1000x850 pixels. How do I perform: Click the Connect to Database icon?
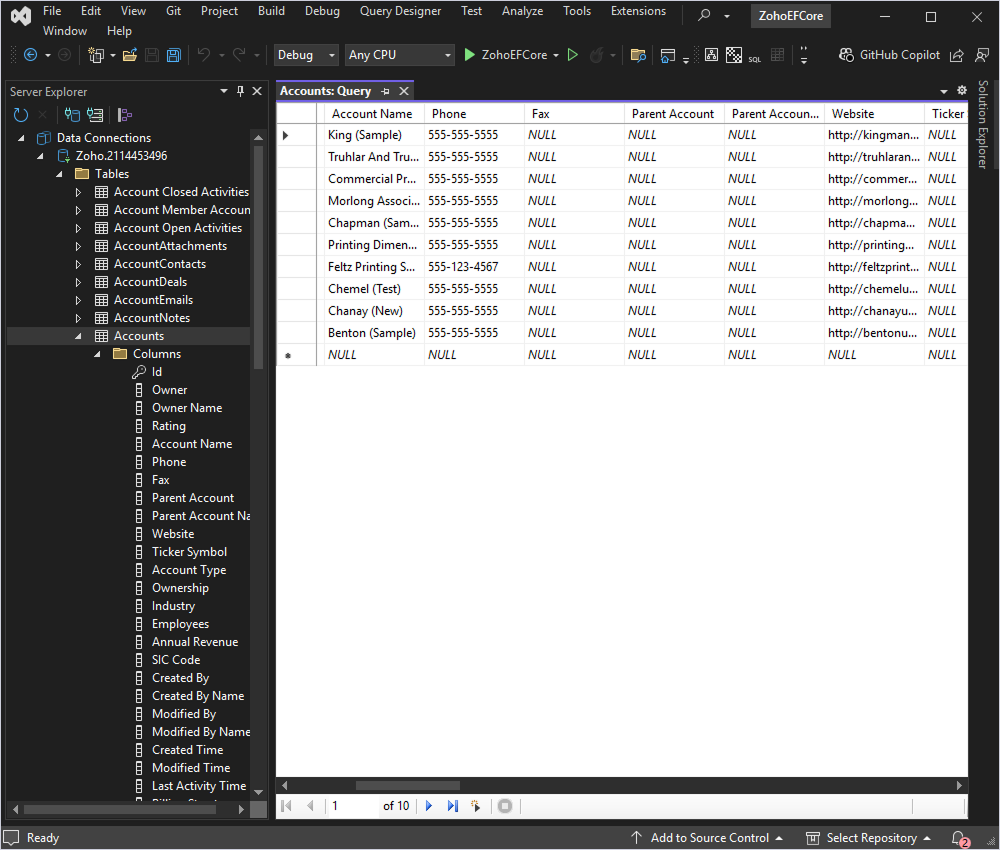72,115
